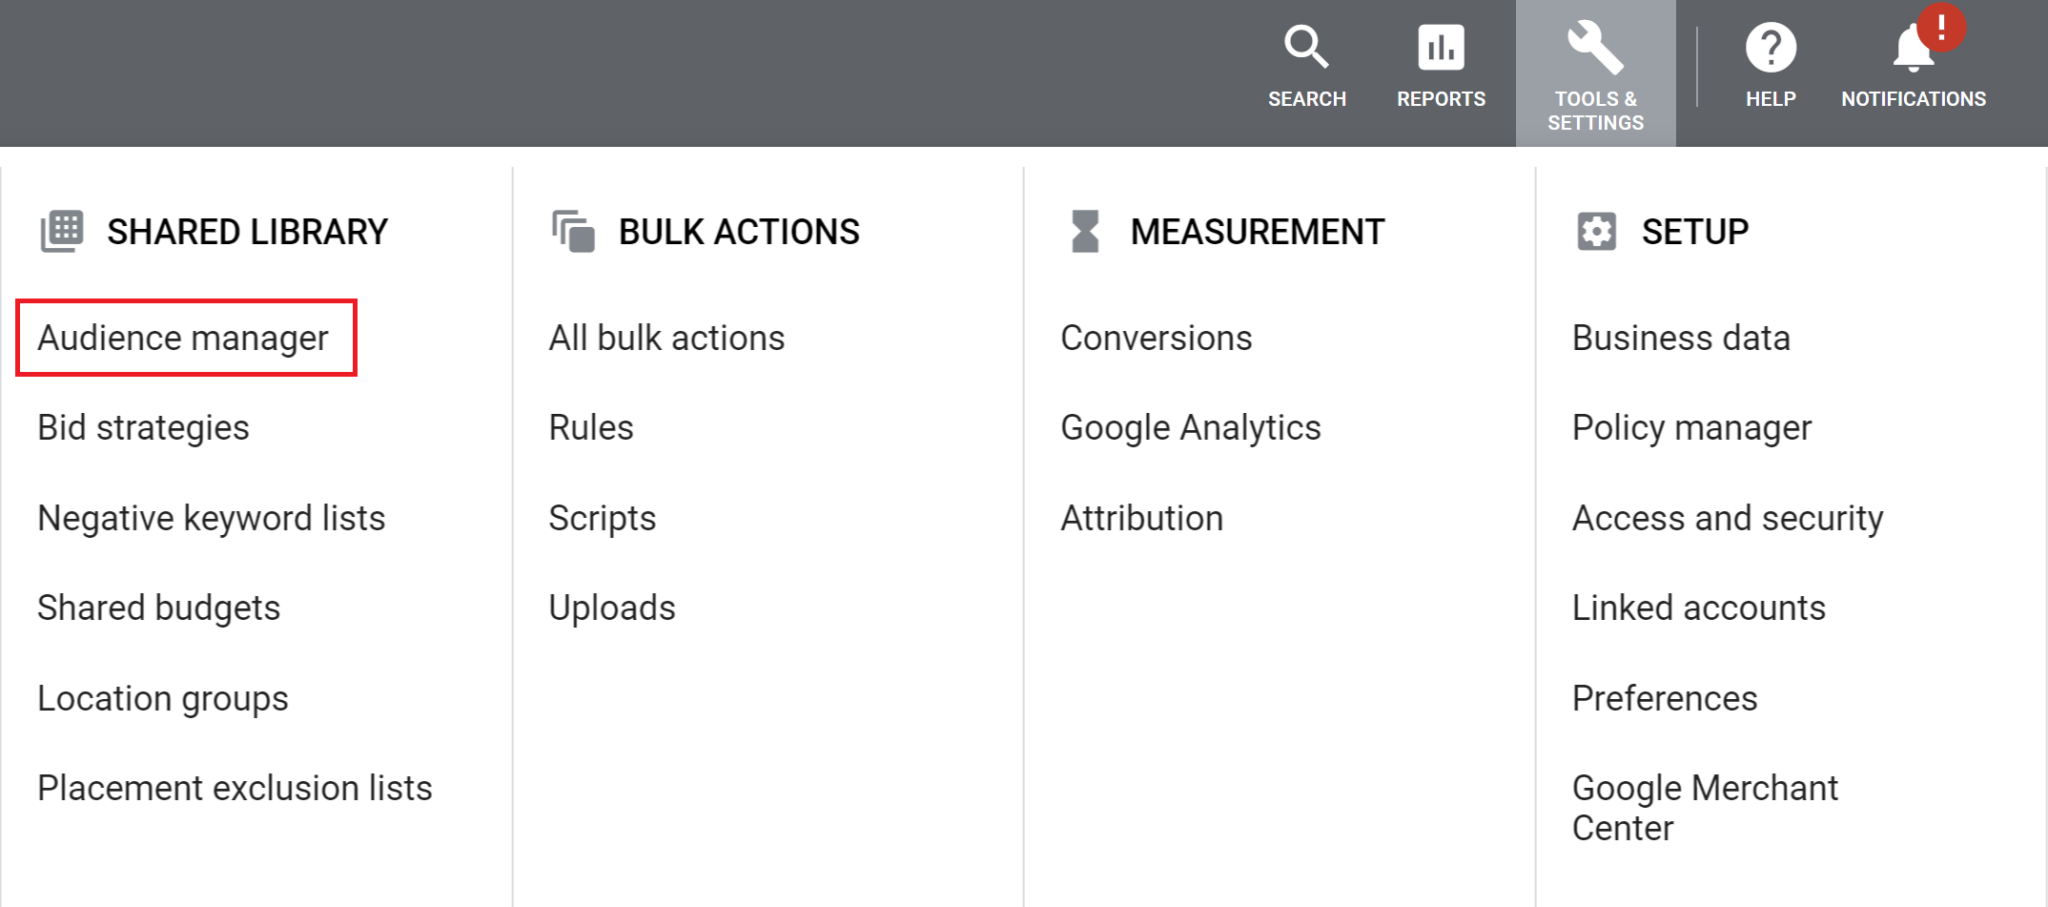Open Google Merchant Center
Viewport: 2048px width, 907px height.
[1704, 807]
